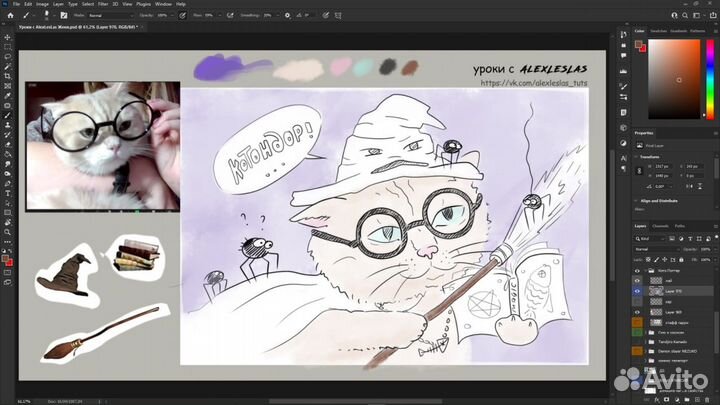The height and width of the screenshot is (405, 720).
Task: Create new group folder icon in Layers footer
Action: (x=687, y=400)
